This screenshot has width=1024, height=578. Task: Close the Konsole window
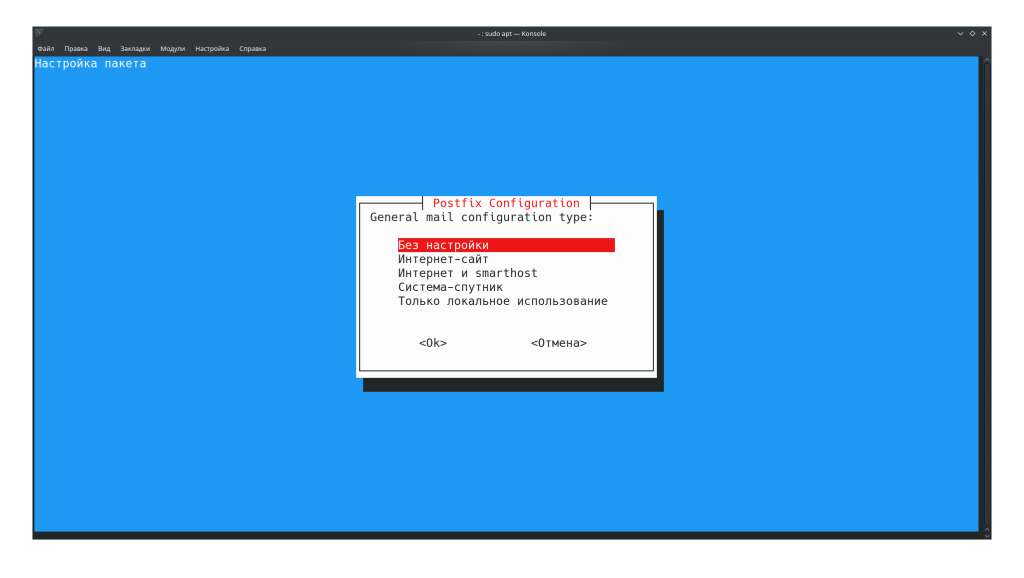point(985,33)
